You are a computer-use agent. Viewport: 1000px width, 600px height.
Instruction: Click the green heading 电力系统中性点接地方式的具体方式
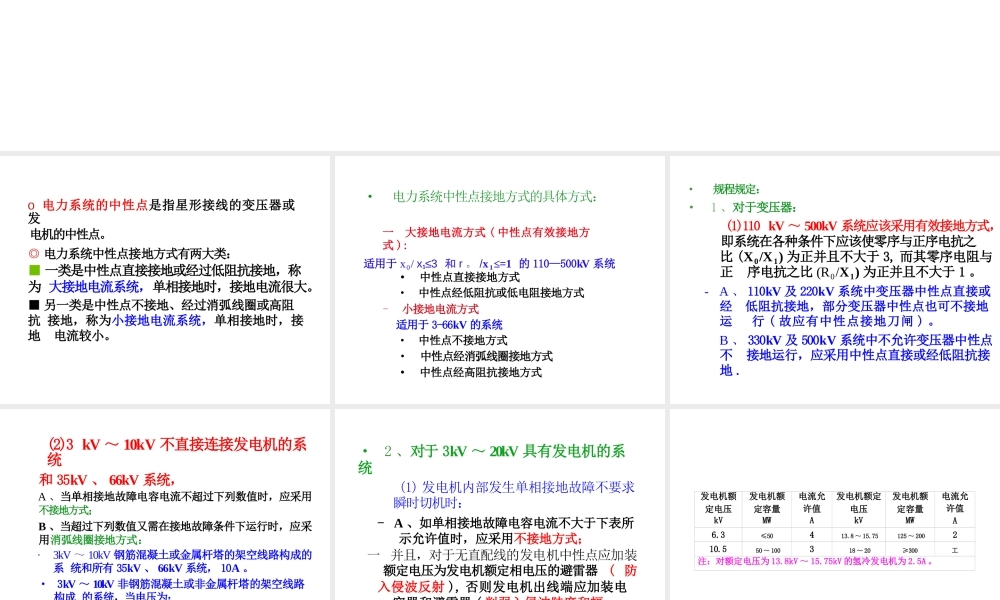click(x=494, y=196)
